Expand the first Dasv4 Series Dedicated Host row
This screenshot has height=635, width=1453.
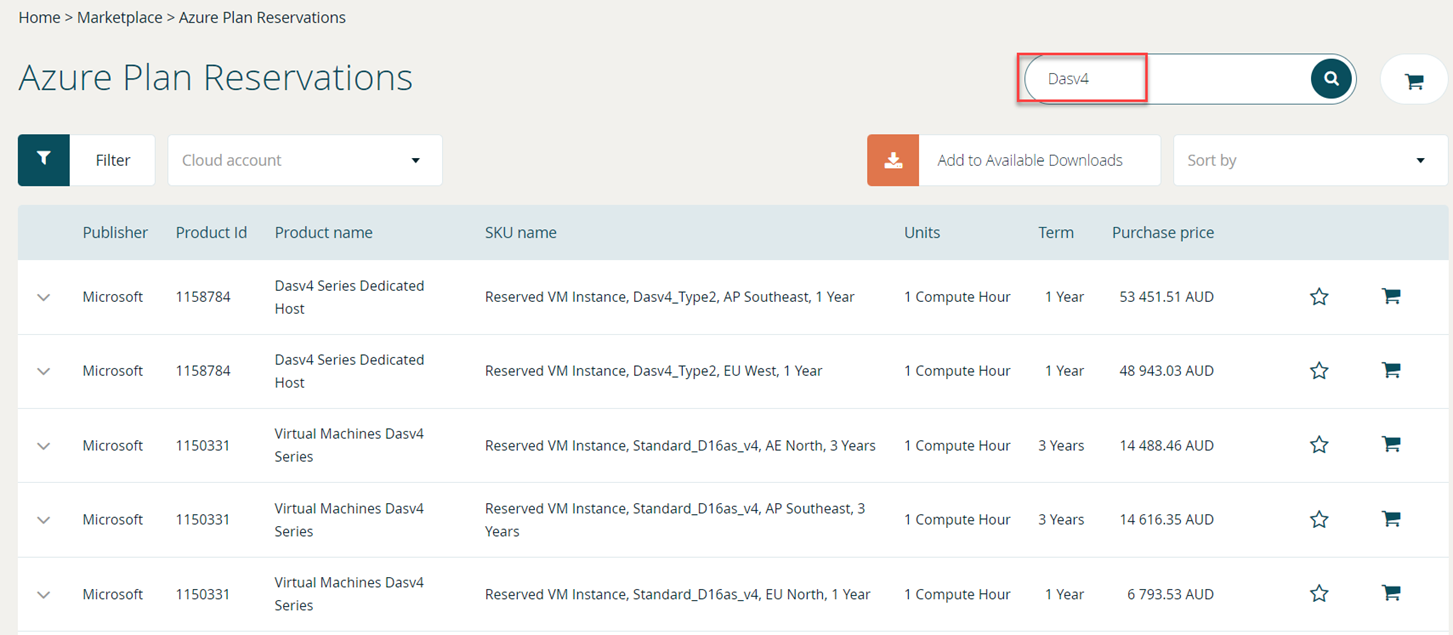(43, 296)
